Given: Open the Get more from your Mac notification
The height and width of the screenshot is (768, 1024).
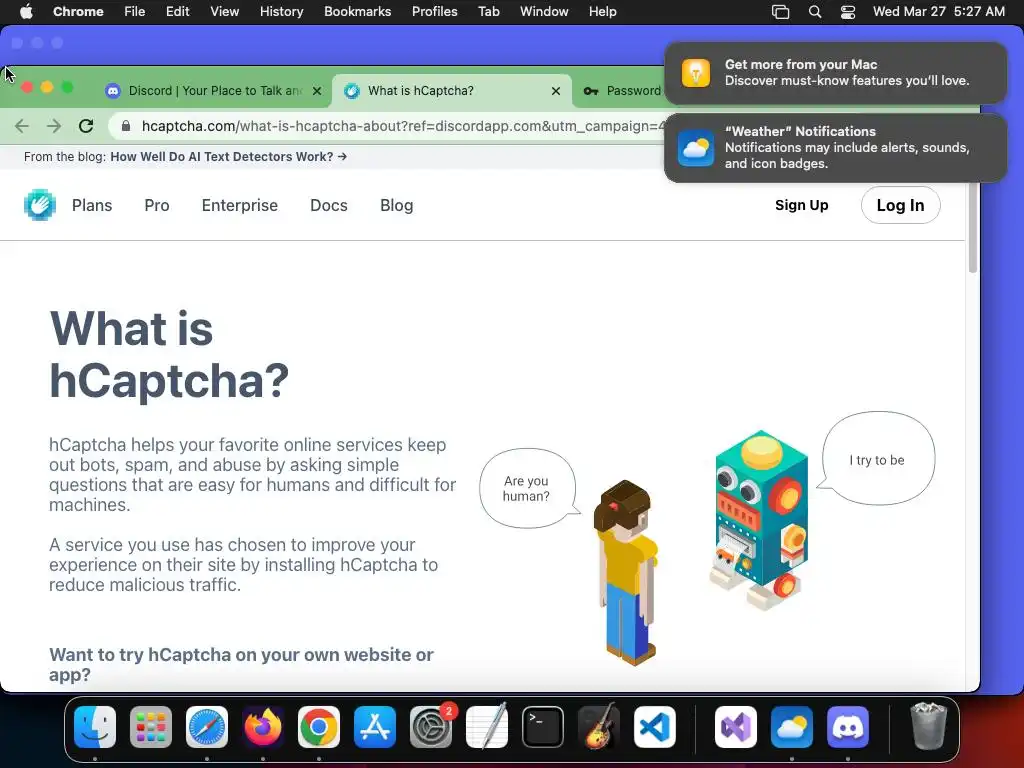Looking at the screenshot, I should (835, 72).
